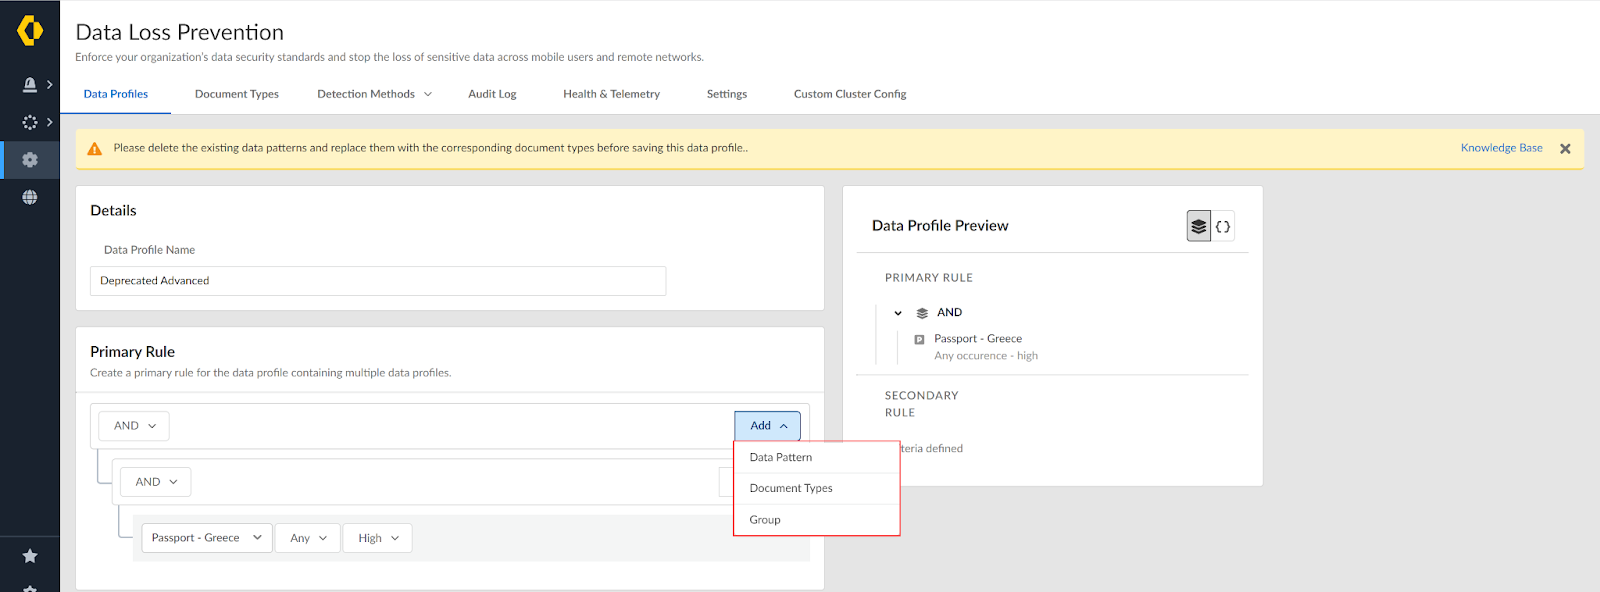Switch to the Audit Log tab
This screenshot has width=1600, height=592.
click(492, 94)
